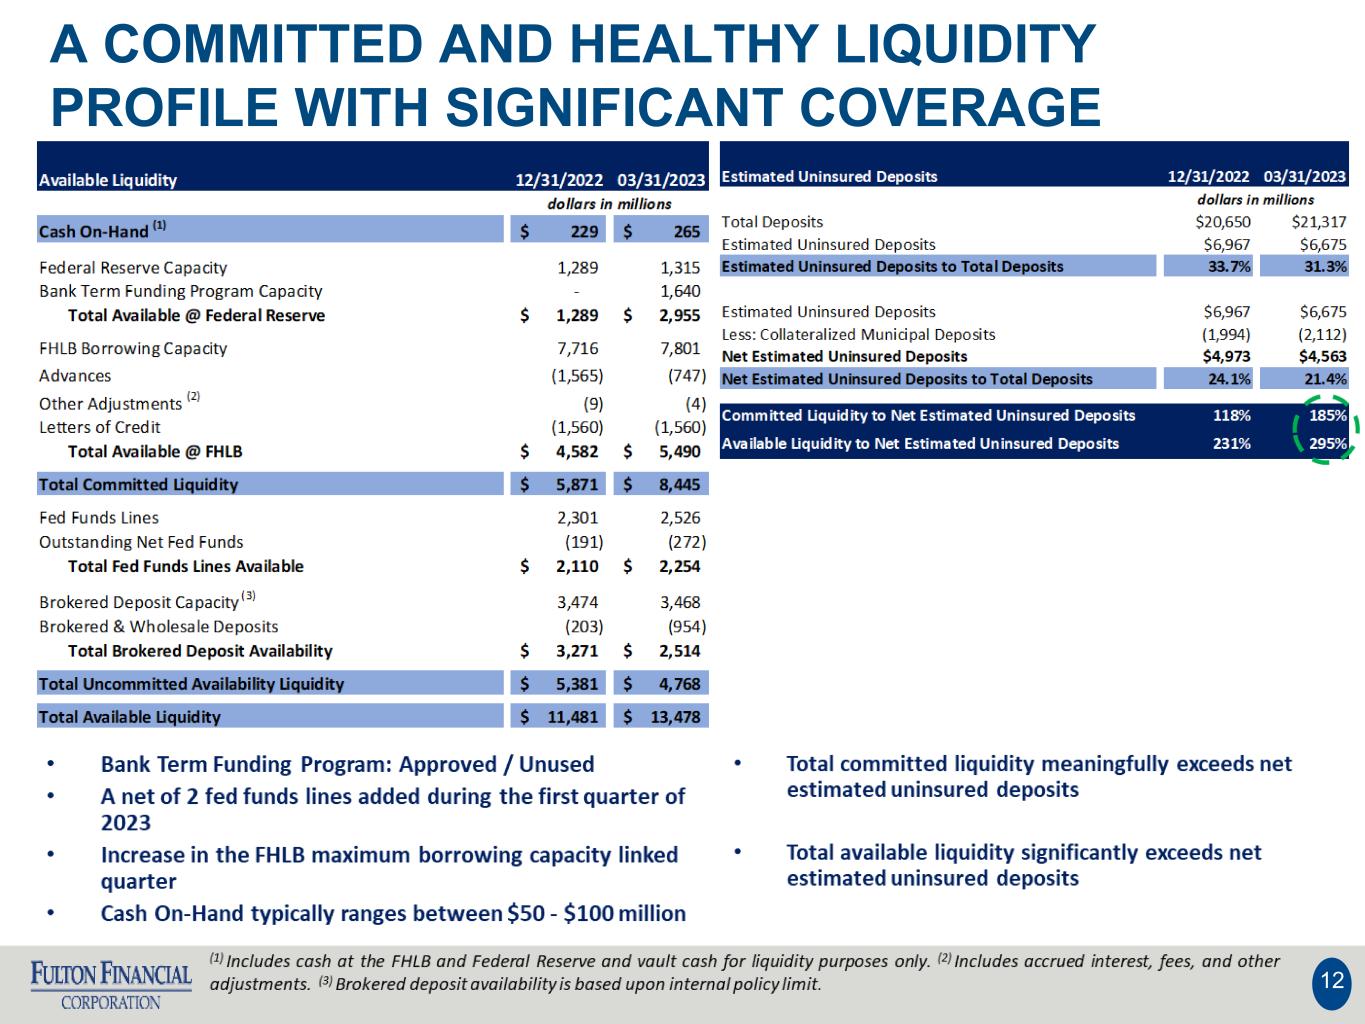Image resolution: width=1365 pixels, height=1024 pixels.
Task: Select the Cash On-Hand row label
Action: [103, 230]
